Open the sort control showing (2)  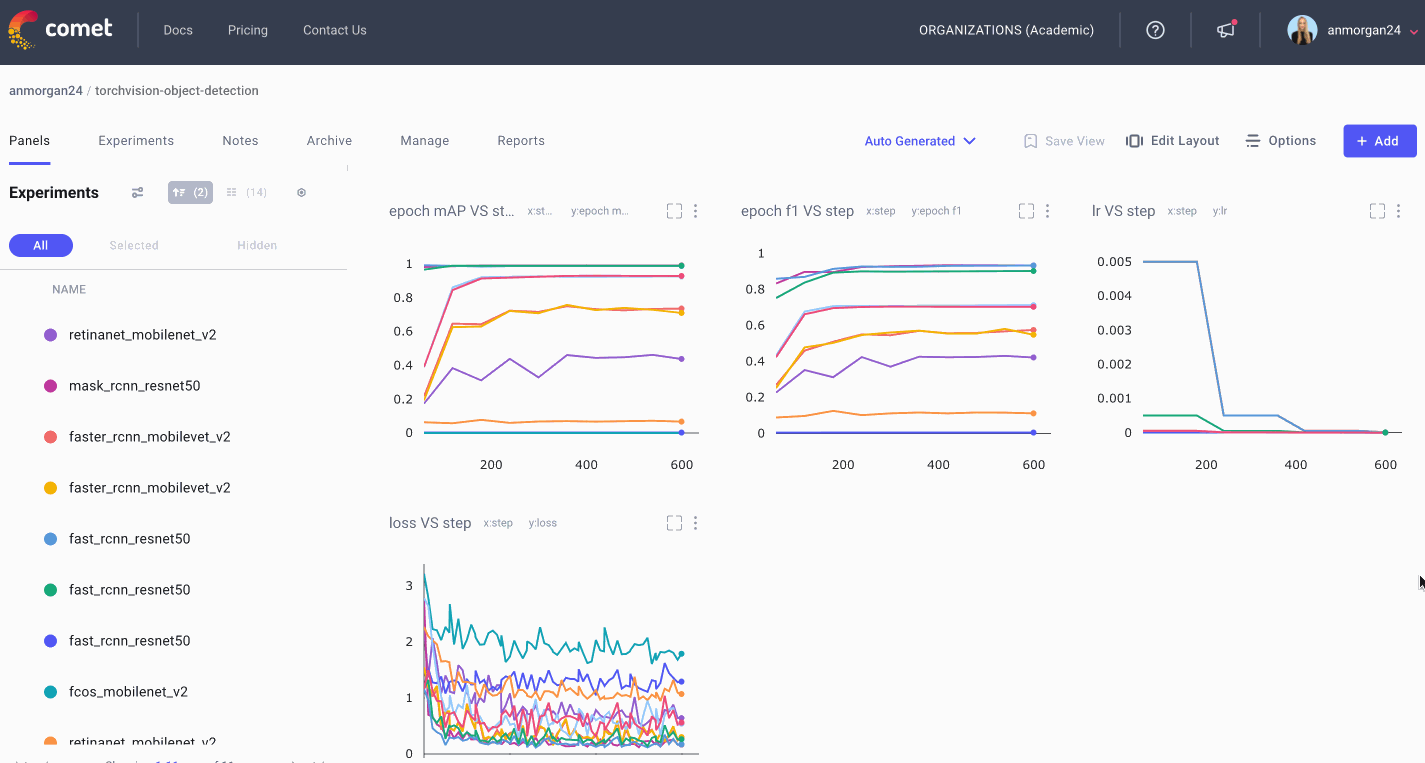click(190, 192)
